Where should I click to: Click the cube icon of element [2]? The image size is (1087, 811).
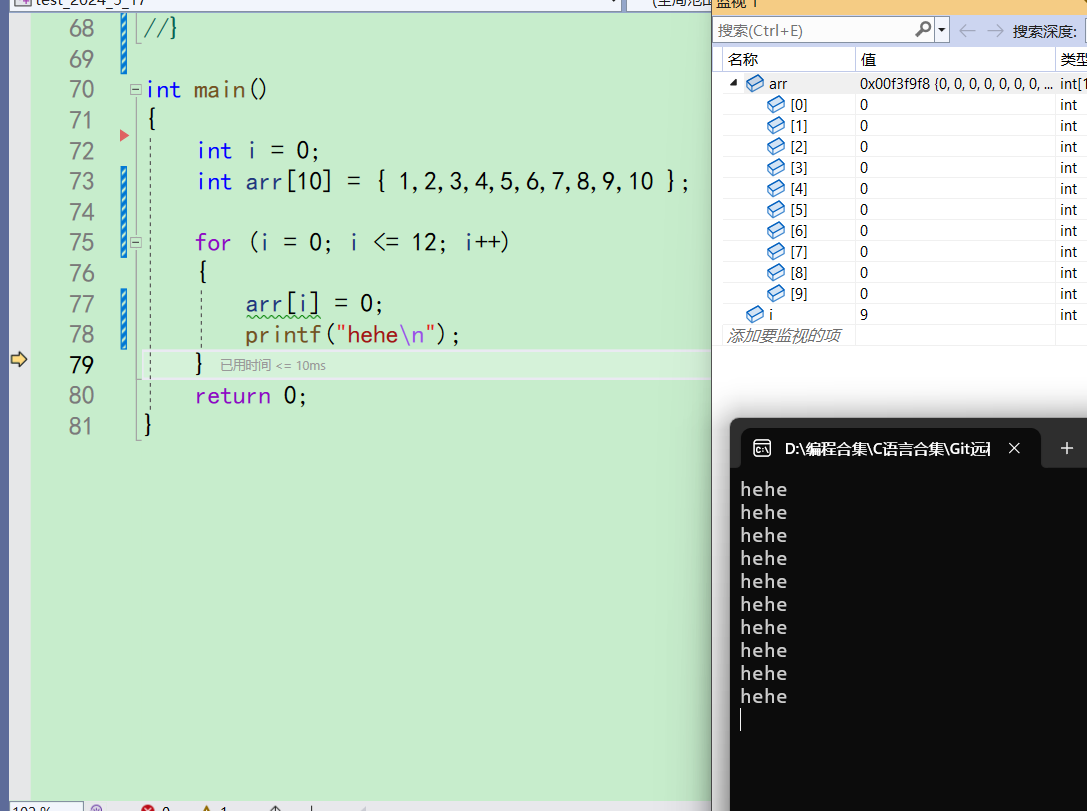click(776, 147)
